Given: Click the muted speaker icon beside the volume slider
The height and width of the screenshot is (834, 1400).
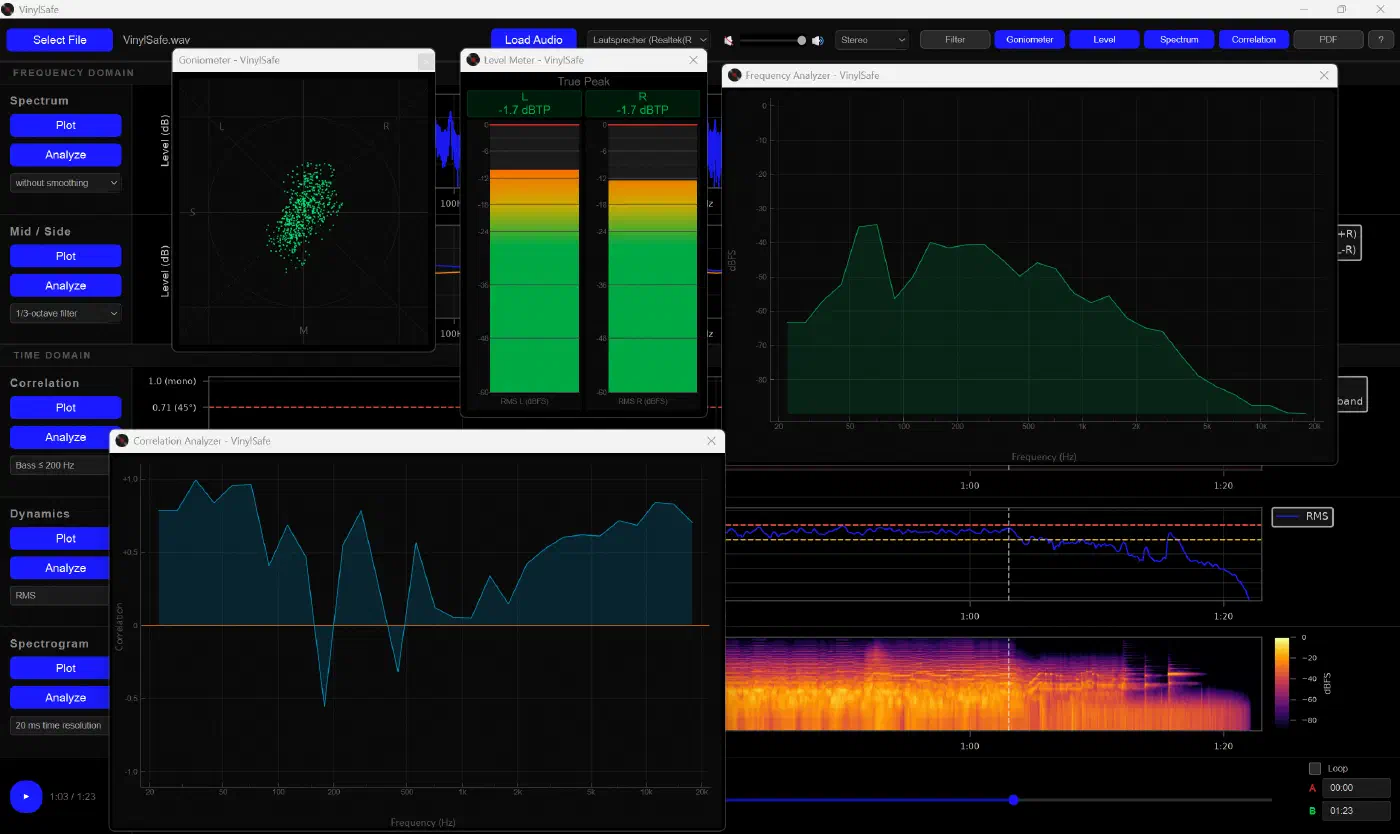Looking at the screenshot, I should coord(728,40).
